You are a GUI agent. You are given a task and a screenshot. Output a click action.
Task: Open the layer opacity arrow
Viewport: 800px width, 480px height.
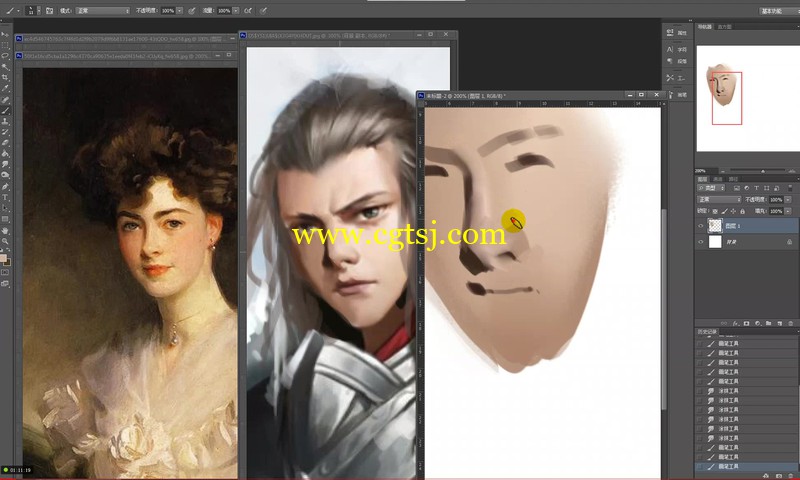point(788,199)
